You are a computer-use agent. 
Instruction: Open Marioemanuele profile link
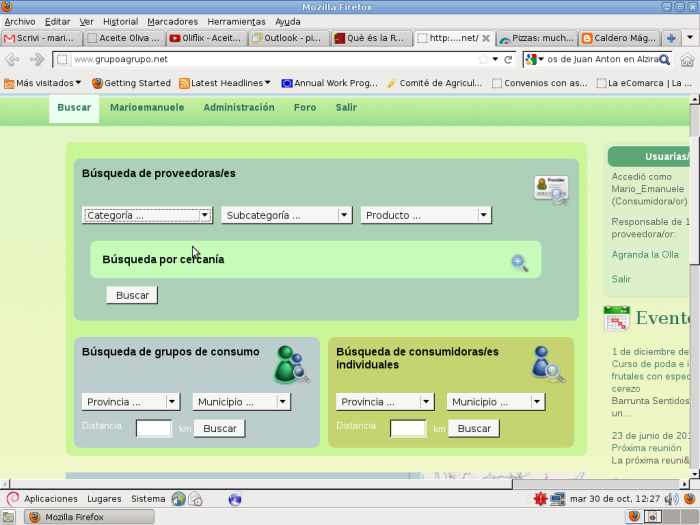(147, 108)
